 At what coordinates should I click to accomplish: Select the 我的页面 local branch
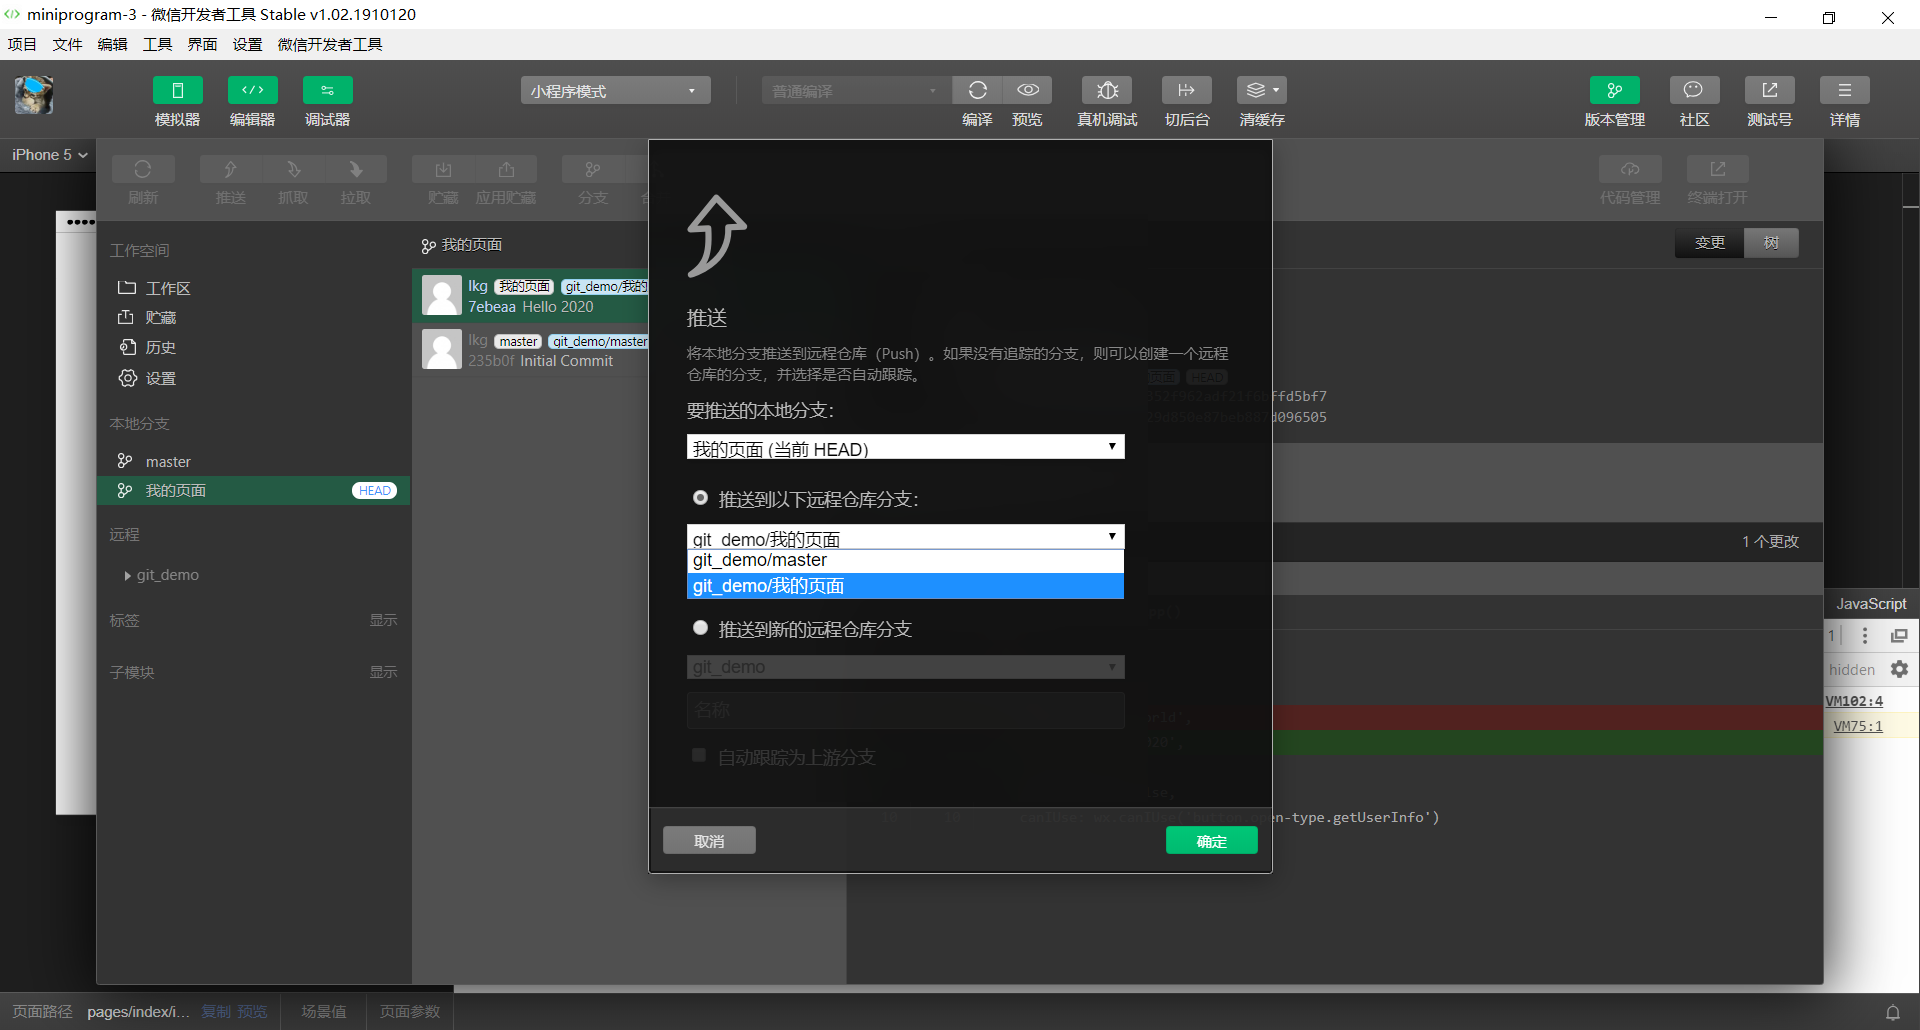point(253,490)
